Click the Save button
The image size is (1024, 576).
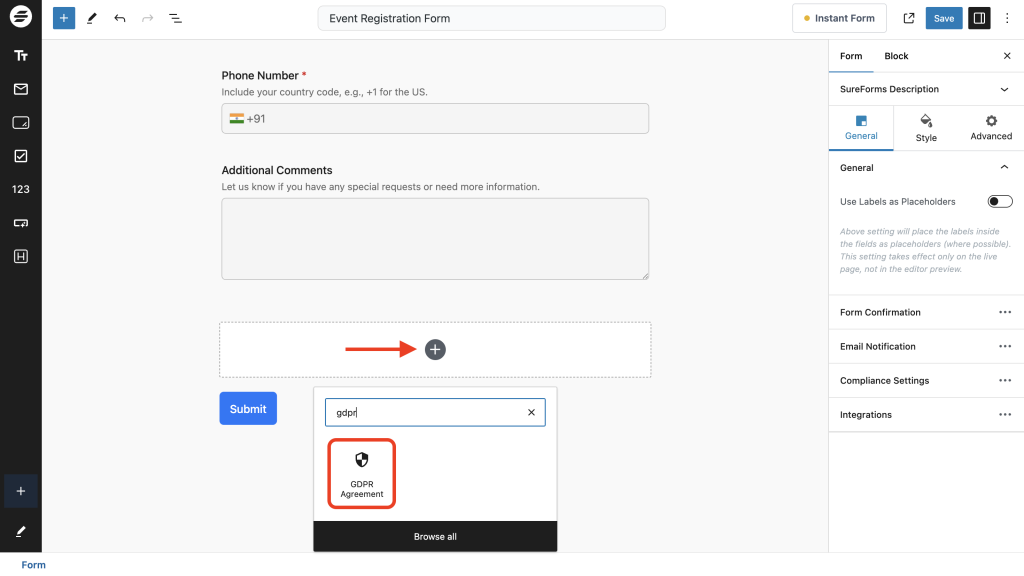[x=943, y=17]
